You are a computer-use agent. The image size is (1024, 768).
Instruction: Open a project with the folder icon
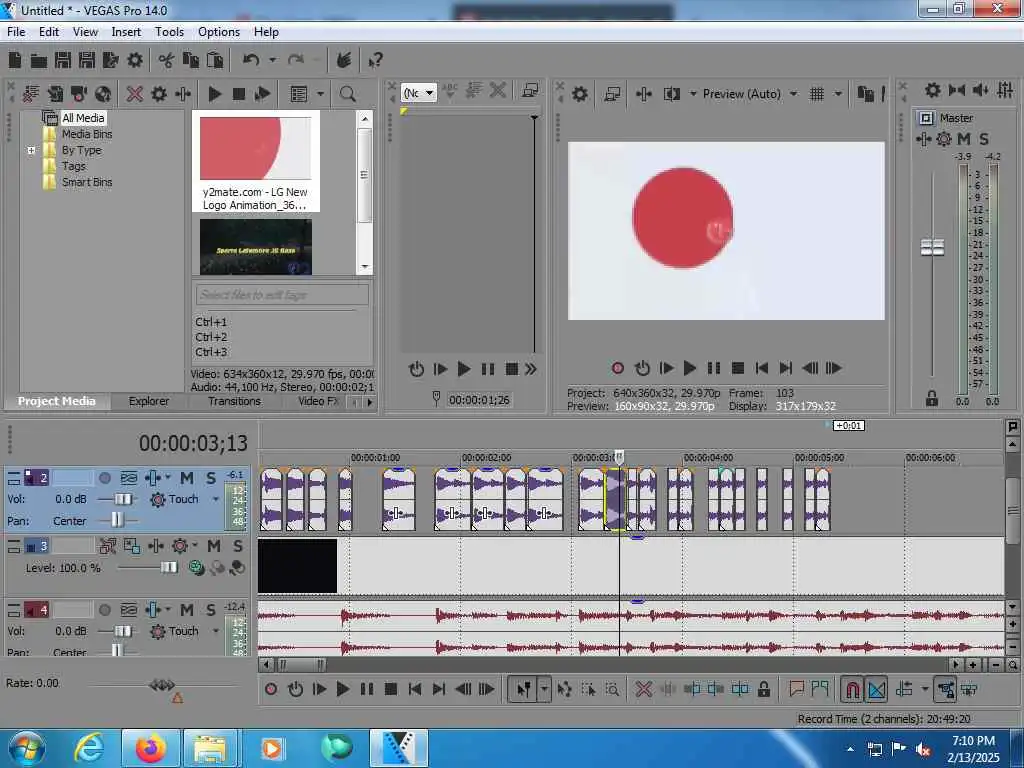[x=39, y=61]
